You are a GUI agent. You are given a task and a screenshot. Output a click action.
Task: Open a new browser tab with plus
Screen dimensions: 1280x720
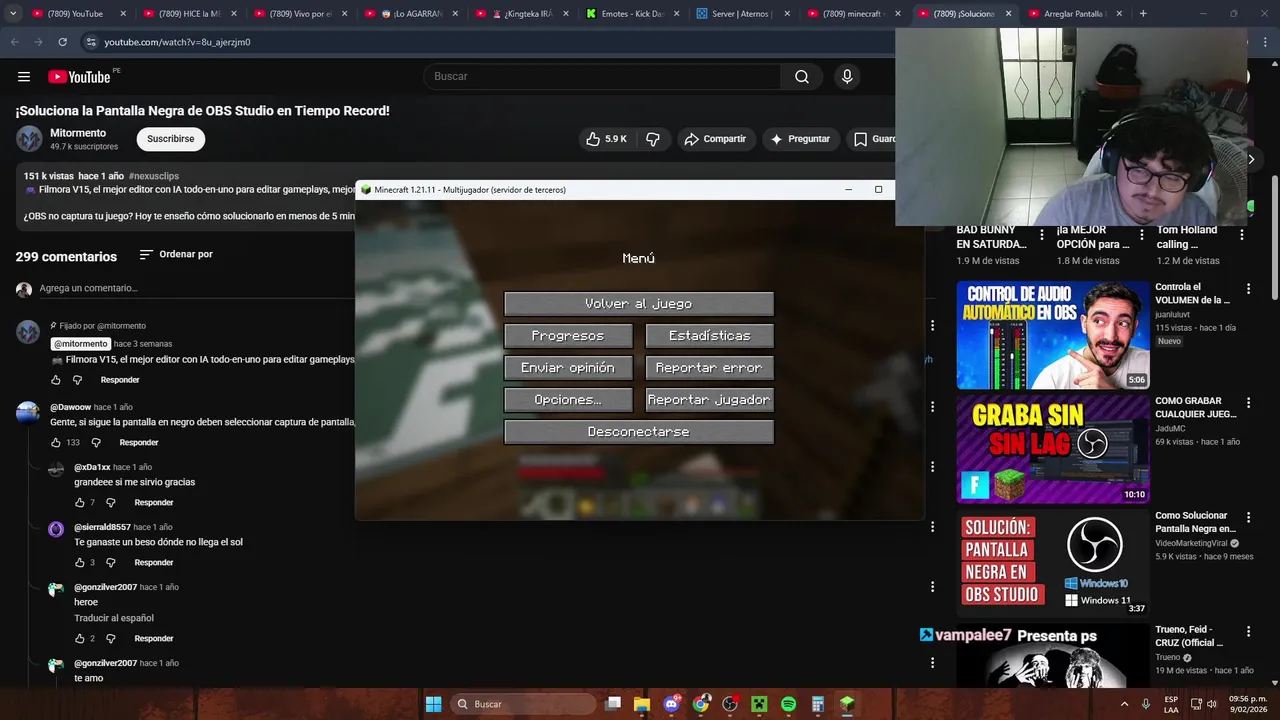(1143, 14)
